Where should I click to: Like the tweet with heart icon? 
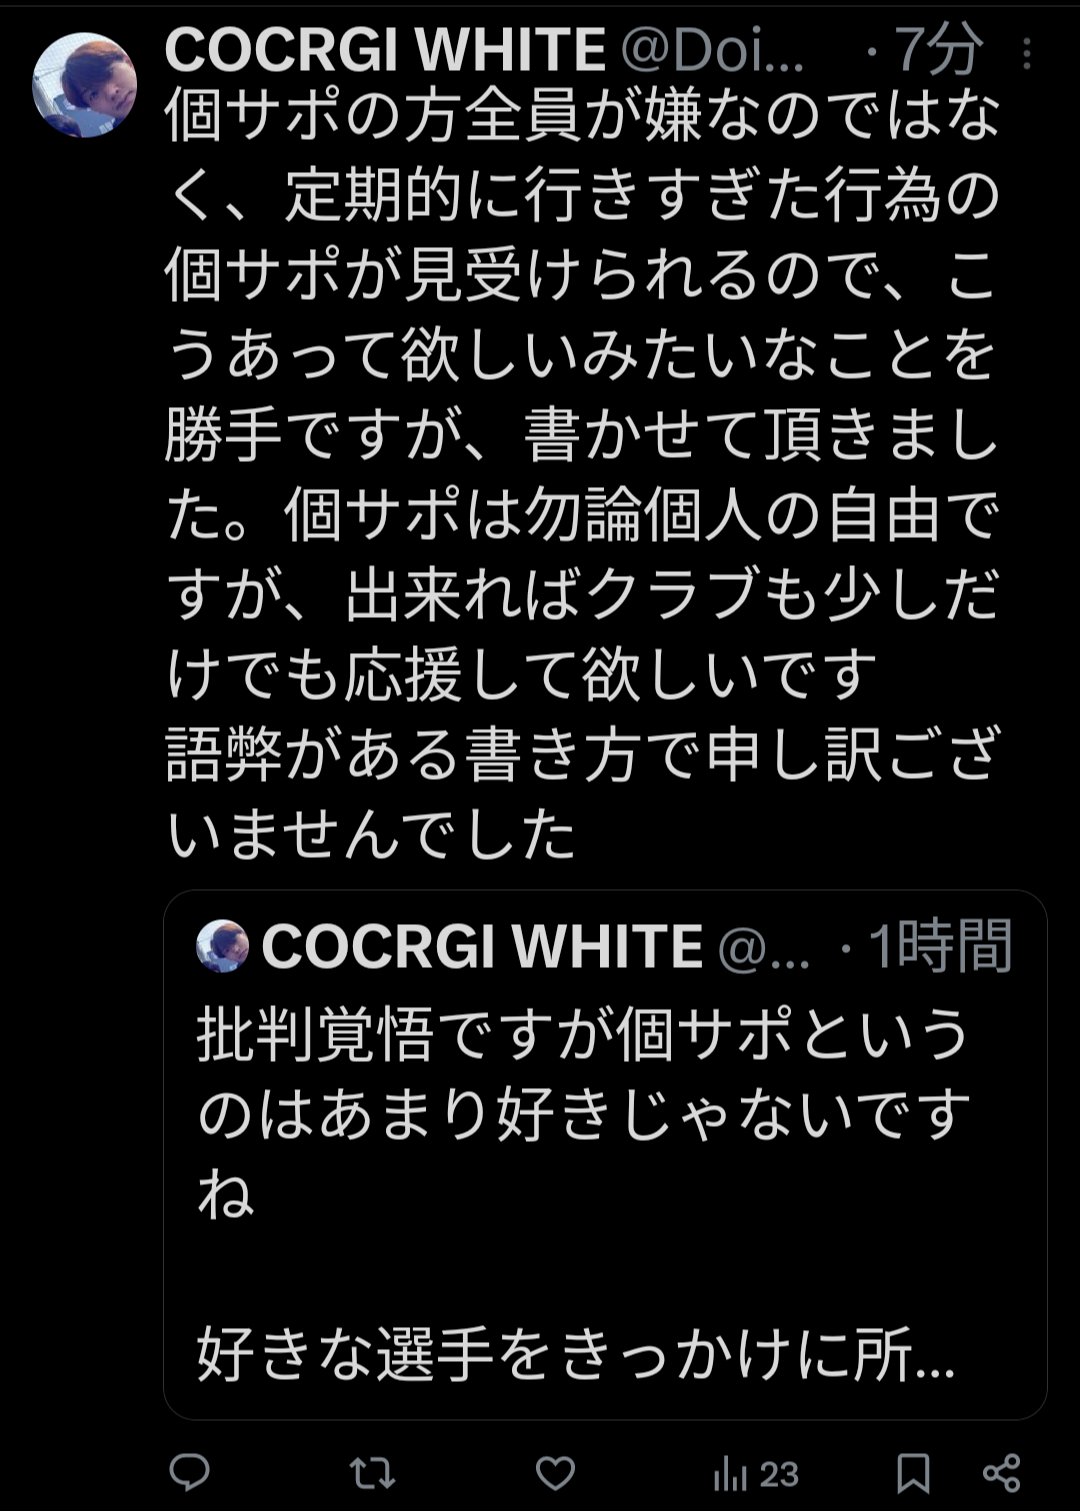click(555, 1473)
